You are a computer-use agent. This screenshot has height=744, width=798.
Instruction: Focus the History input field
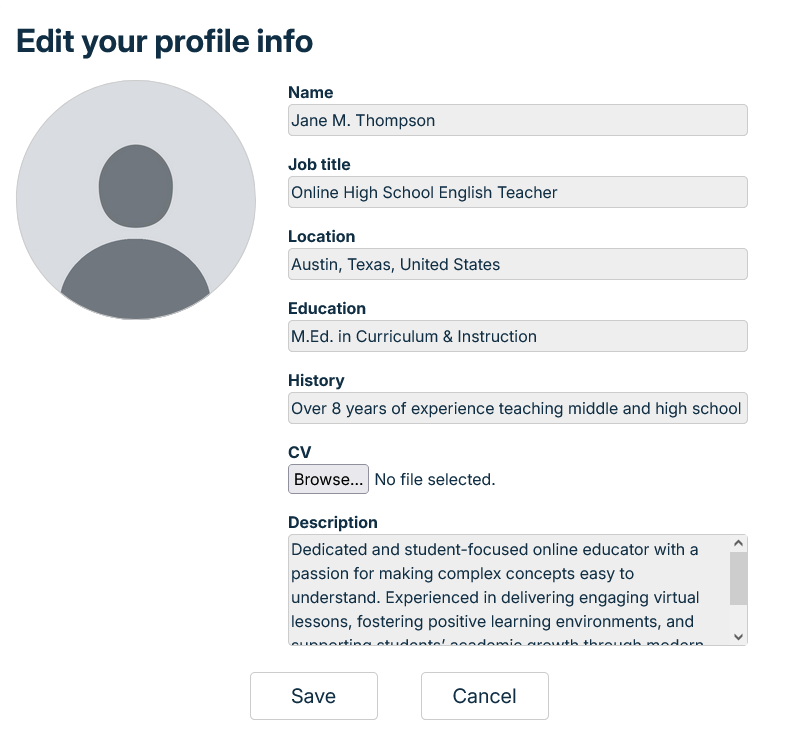pyautogui.click(x=517, y=408)
